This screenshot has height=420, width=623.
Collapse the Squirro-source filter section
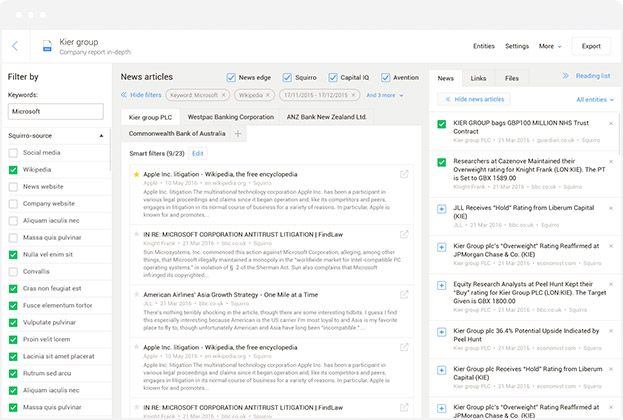tap(101, 136)
